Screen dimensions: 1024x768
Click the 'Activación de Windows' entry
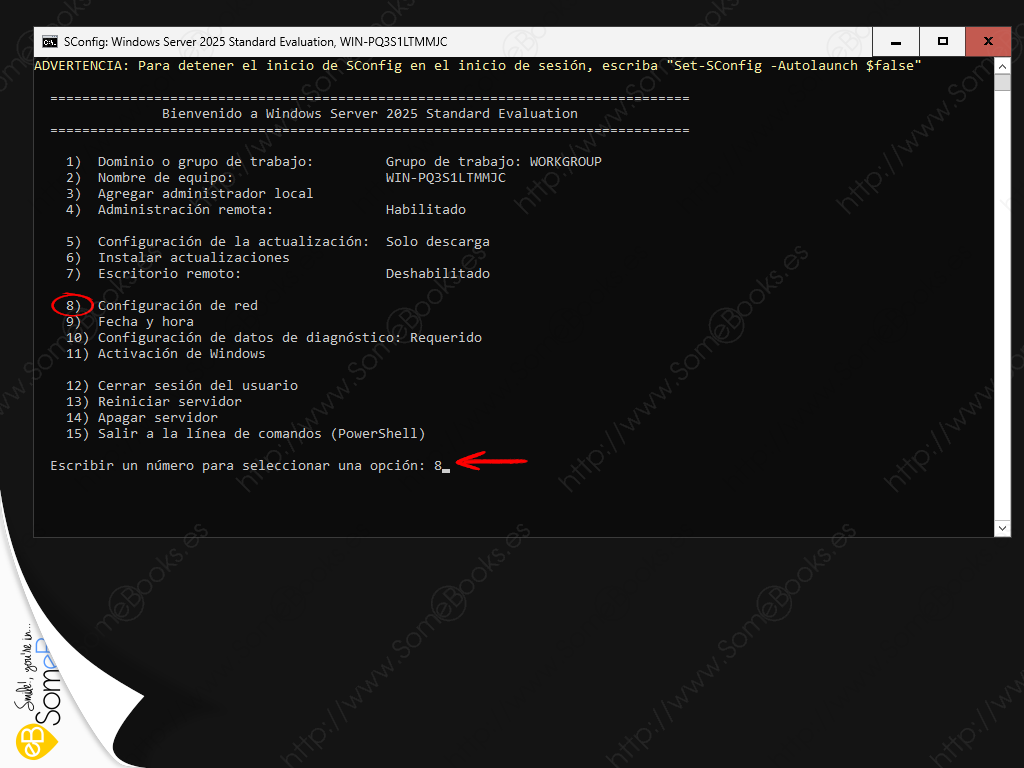pyautogui.click(x=181, y=354)
